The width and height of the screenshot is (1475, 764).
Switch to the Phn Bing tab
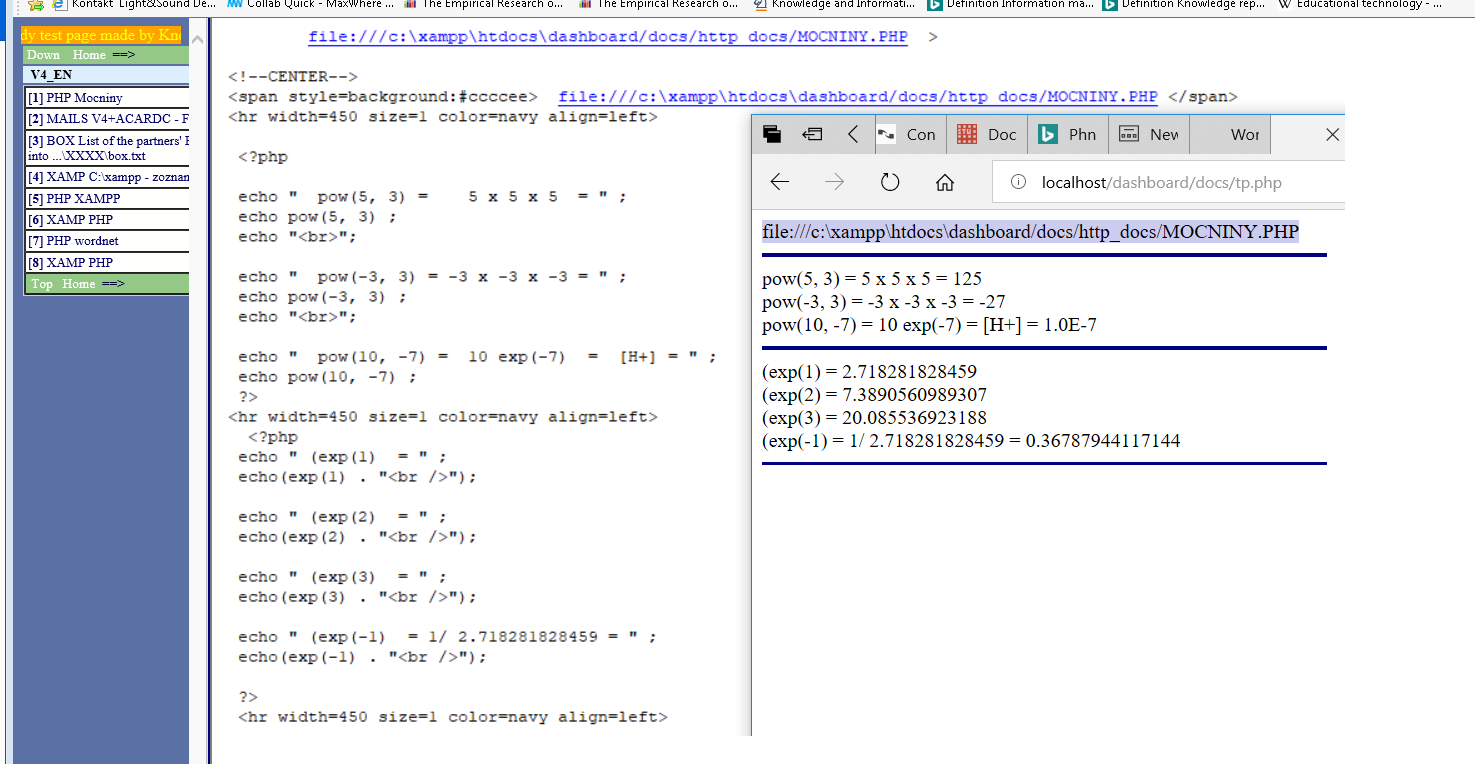click(1070, 134)
